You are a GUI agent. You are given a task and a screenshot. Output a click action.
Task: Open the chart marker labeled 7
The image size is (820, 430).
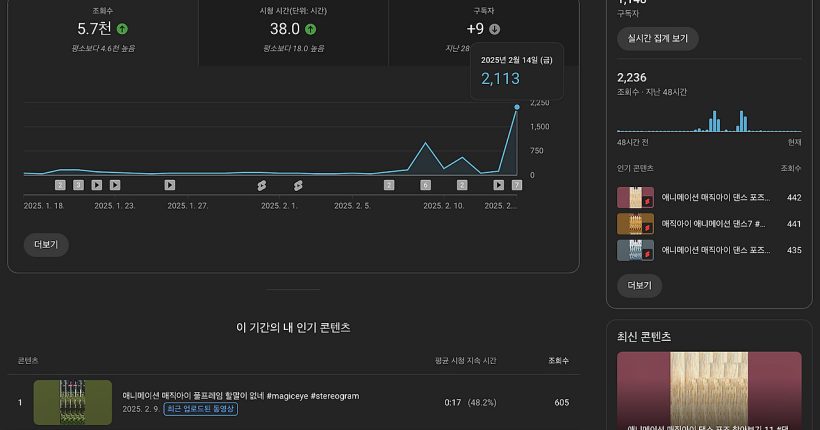tap(517, 185)
